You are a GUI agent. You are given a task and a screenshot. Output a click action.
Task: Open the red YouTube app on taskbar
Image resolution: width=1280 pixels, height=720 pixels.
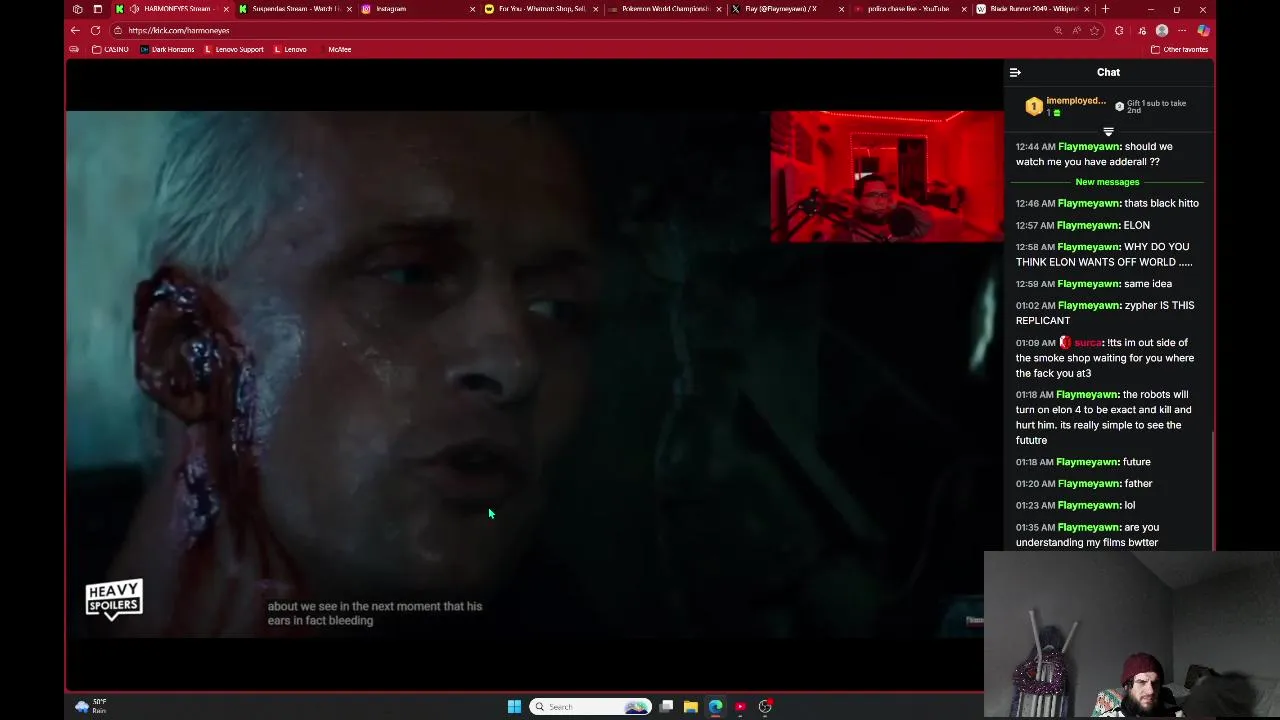(740, 706)
